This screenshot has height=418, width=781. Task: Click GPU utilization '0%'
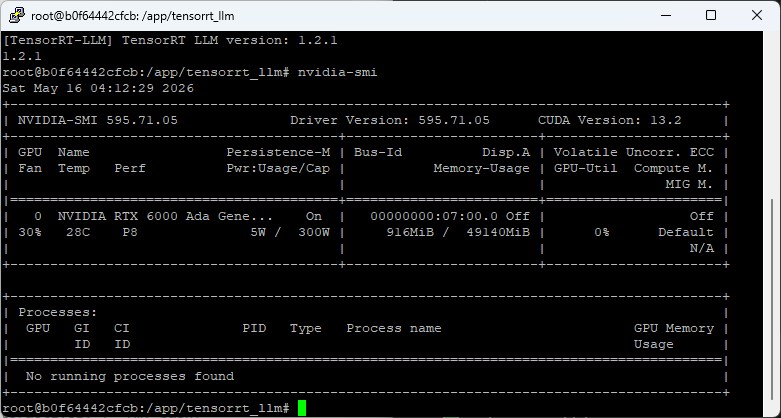pyautogui.click(x=602, y=232)
